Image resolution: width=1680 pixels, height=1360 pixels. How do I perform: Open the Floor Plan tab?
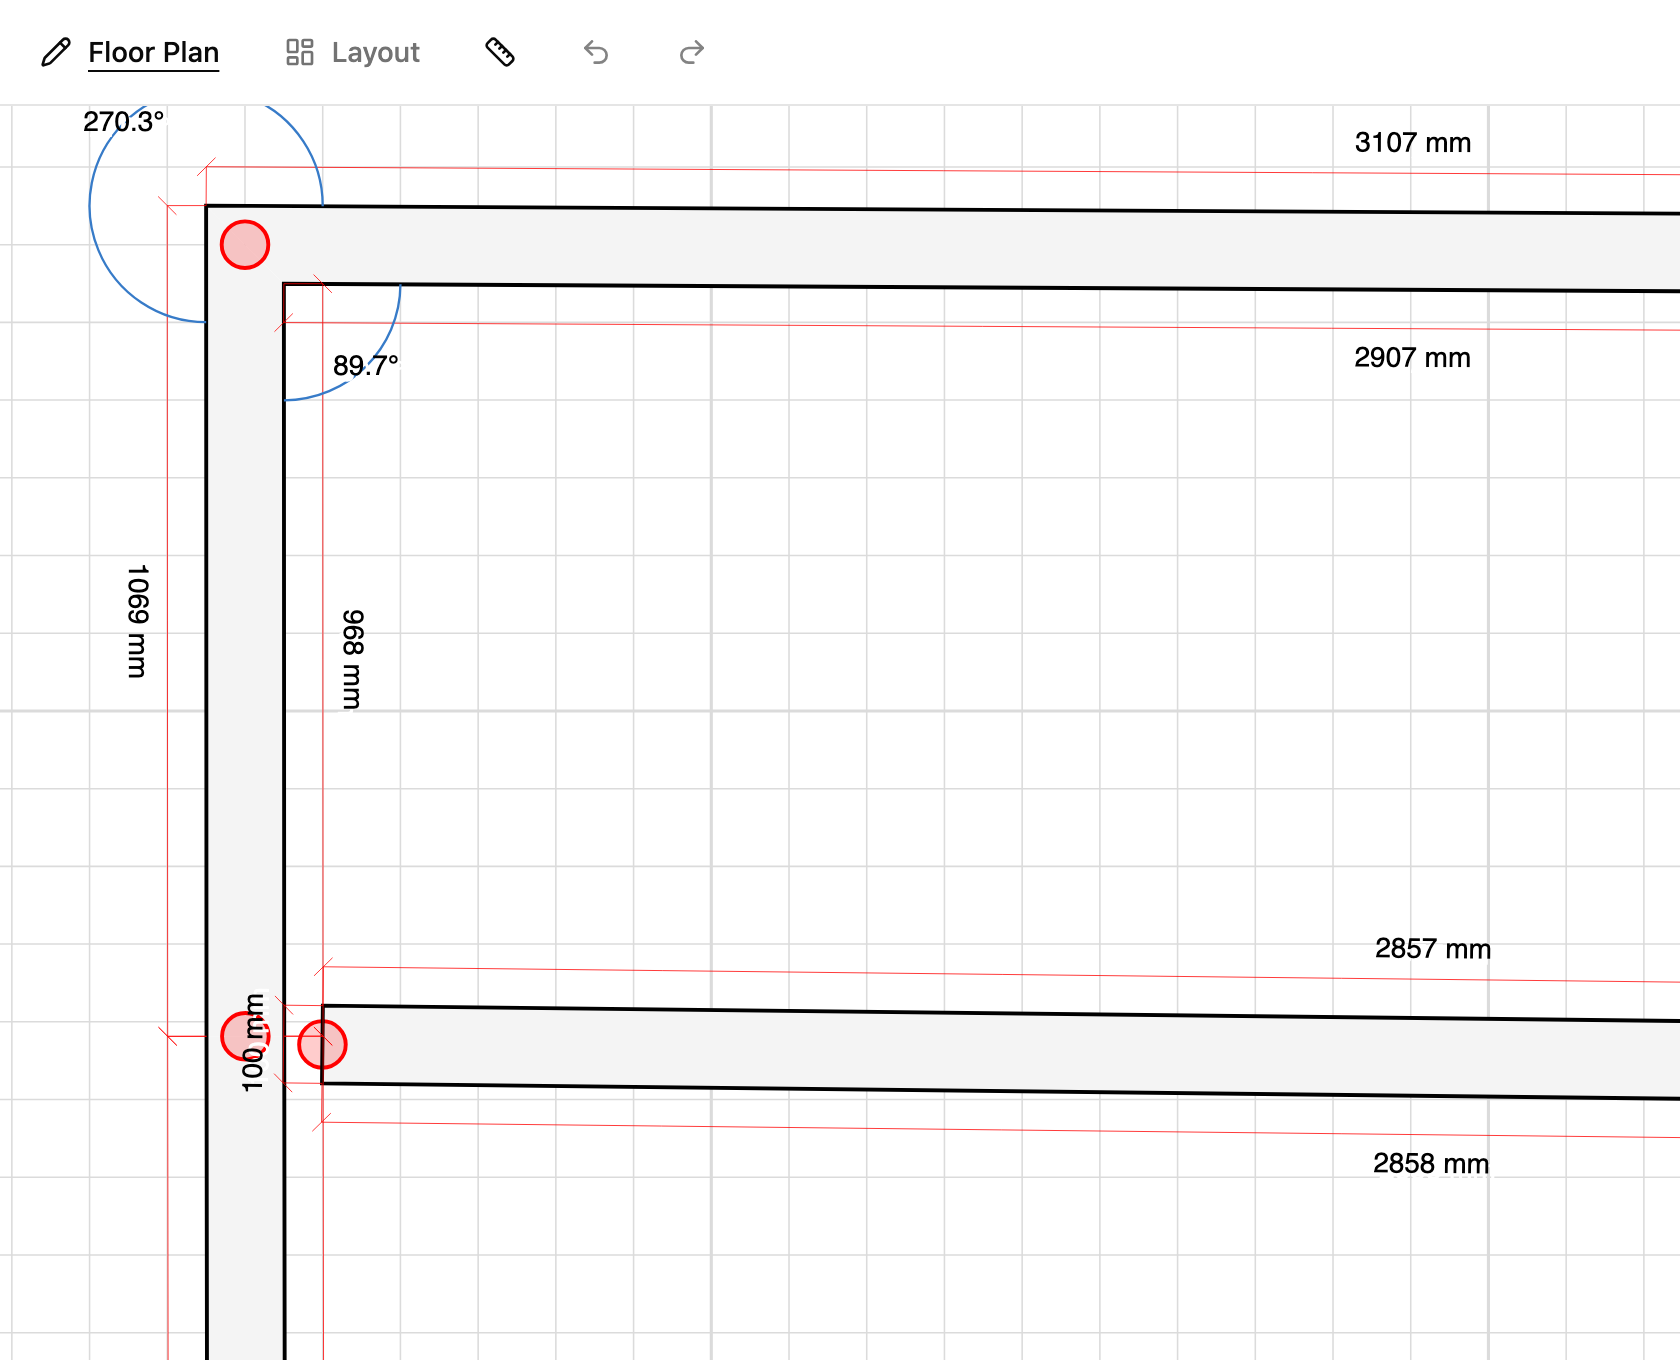[x=130, y=52]
